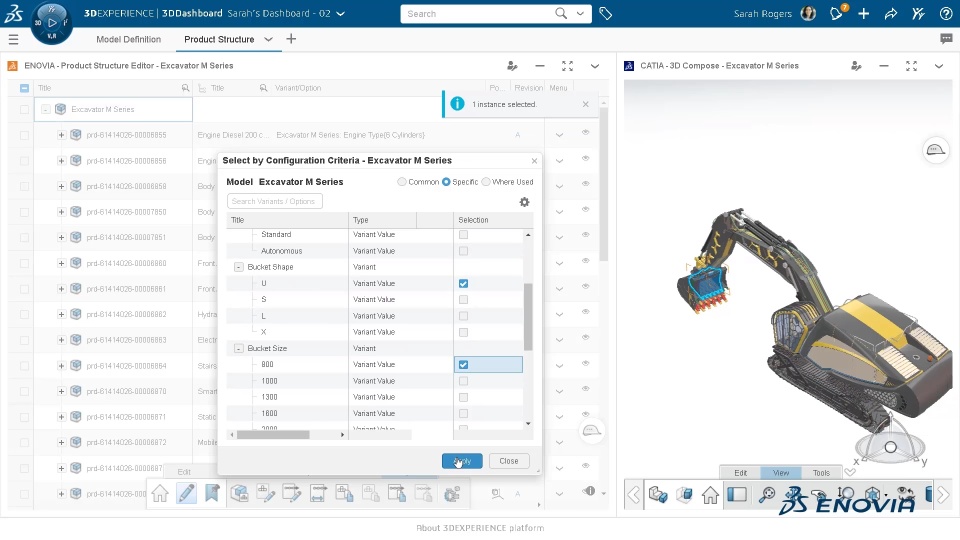The width and height of the screenshot is (960, 540).
Task: Check the 1000 bucket size checkbox
Action: coord(463,381)
